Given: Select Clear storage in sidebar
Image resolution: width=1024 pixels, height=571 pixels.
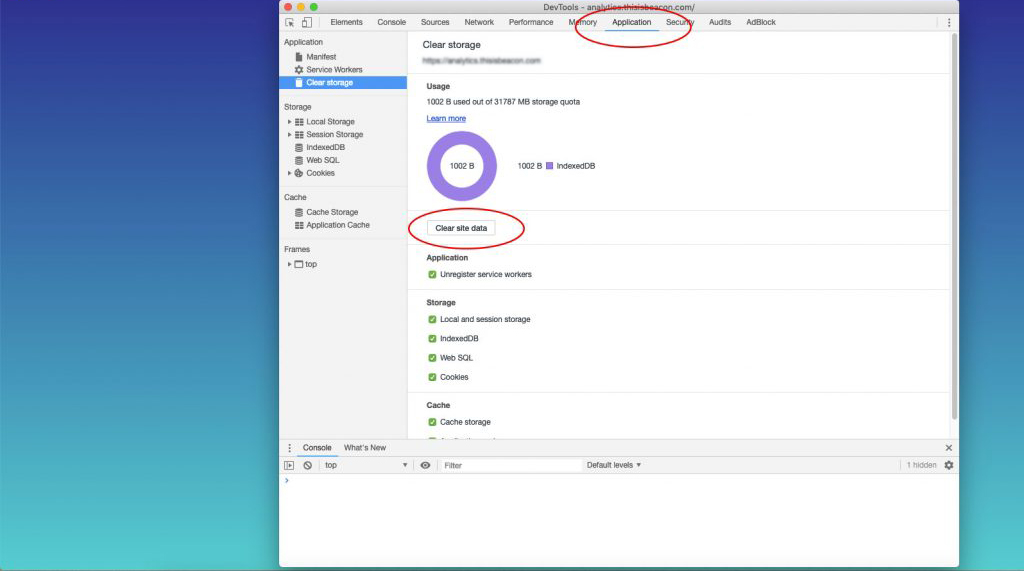Looking at the screenshot, I should coord(343,83).
